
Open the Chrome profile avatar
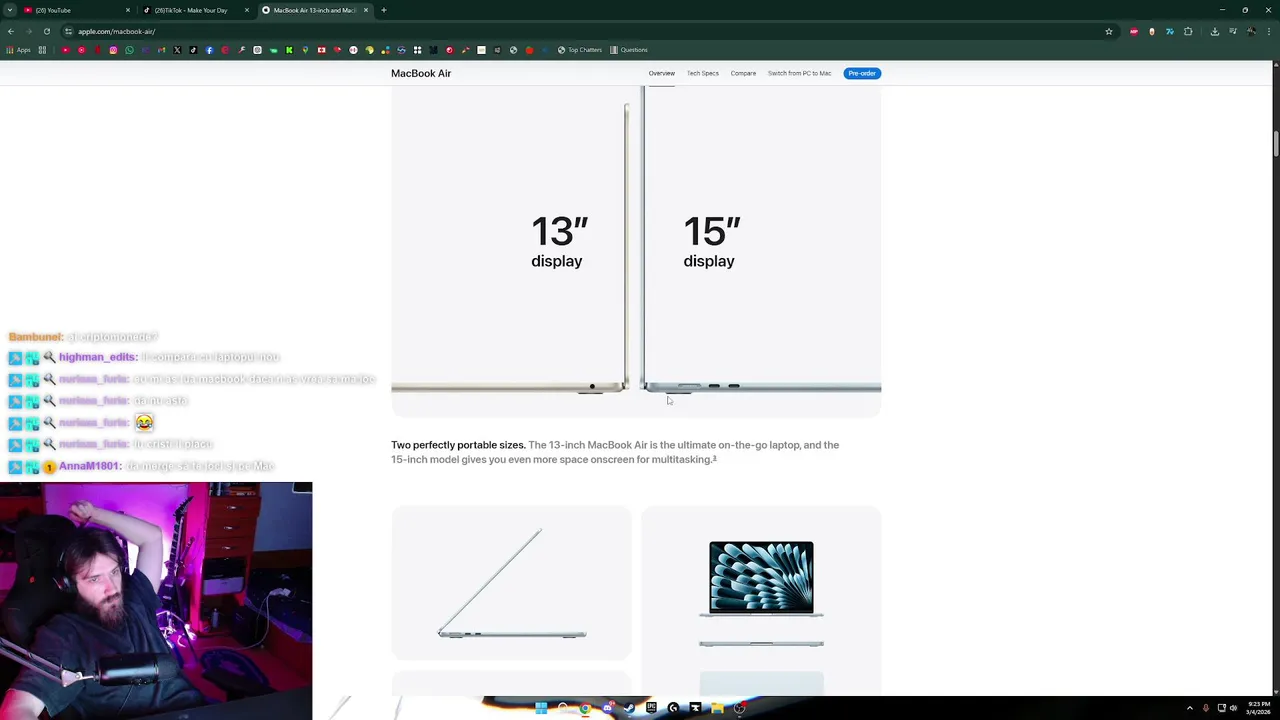(1251, 31)
